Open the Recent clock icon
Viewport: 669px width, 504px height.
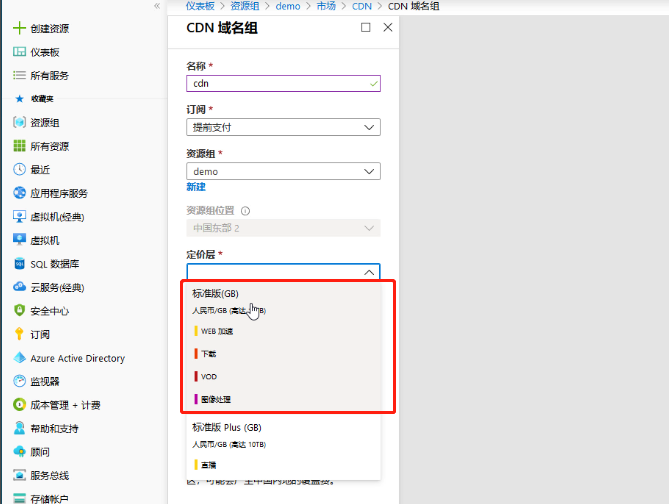(19, 169)
